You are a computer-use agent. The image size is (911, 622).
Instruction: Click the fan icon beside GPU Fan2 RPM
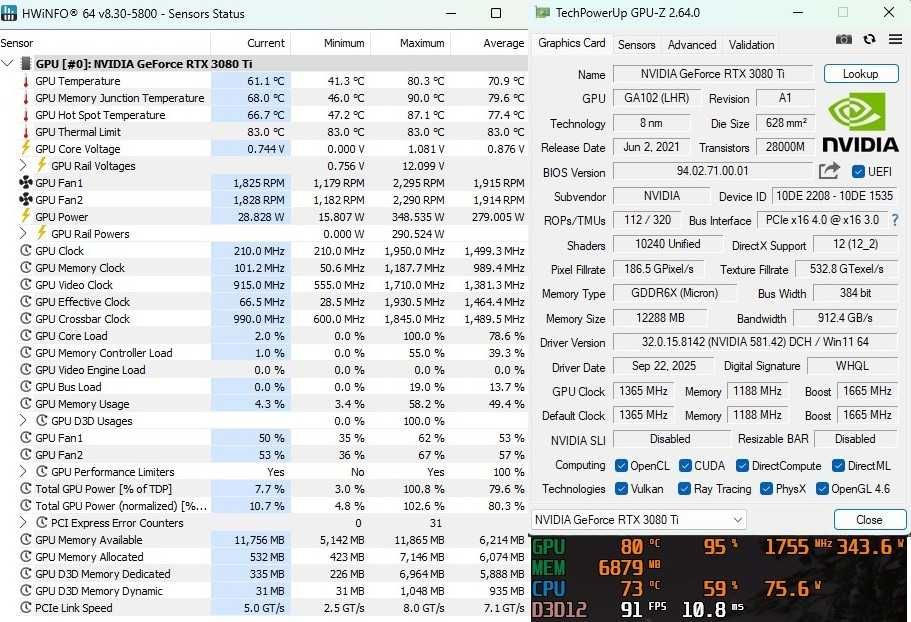tap(26, 199)
